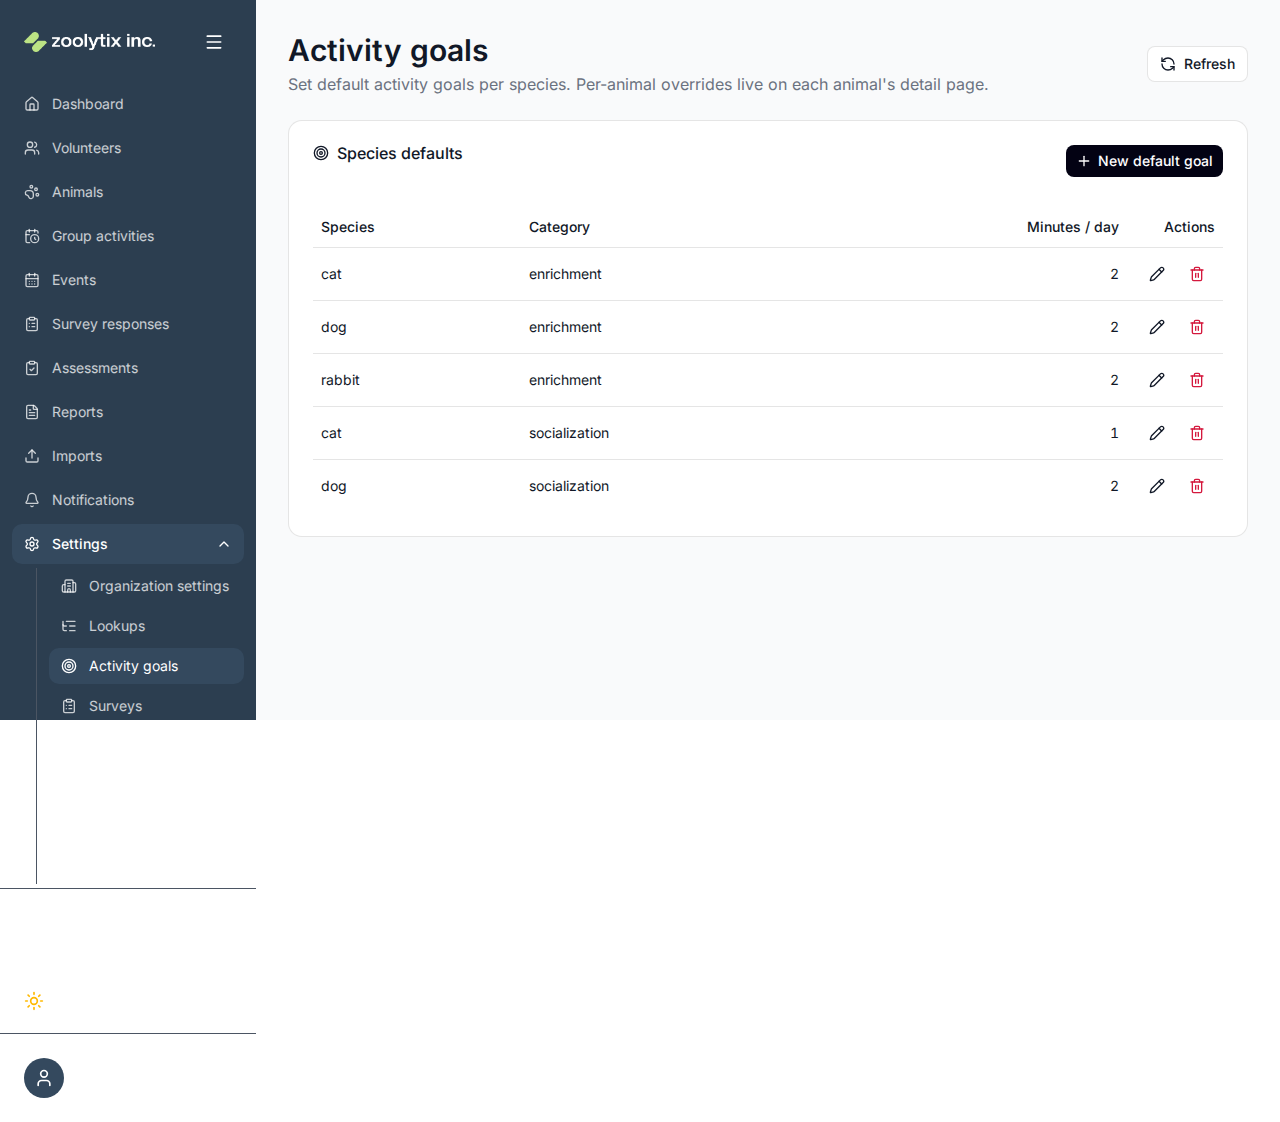1280x1122 pixels.
Task: Click the Refresh button
Action: (x=1197, y=64)
